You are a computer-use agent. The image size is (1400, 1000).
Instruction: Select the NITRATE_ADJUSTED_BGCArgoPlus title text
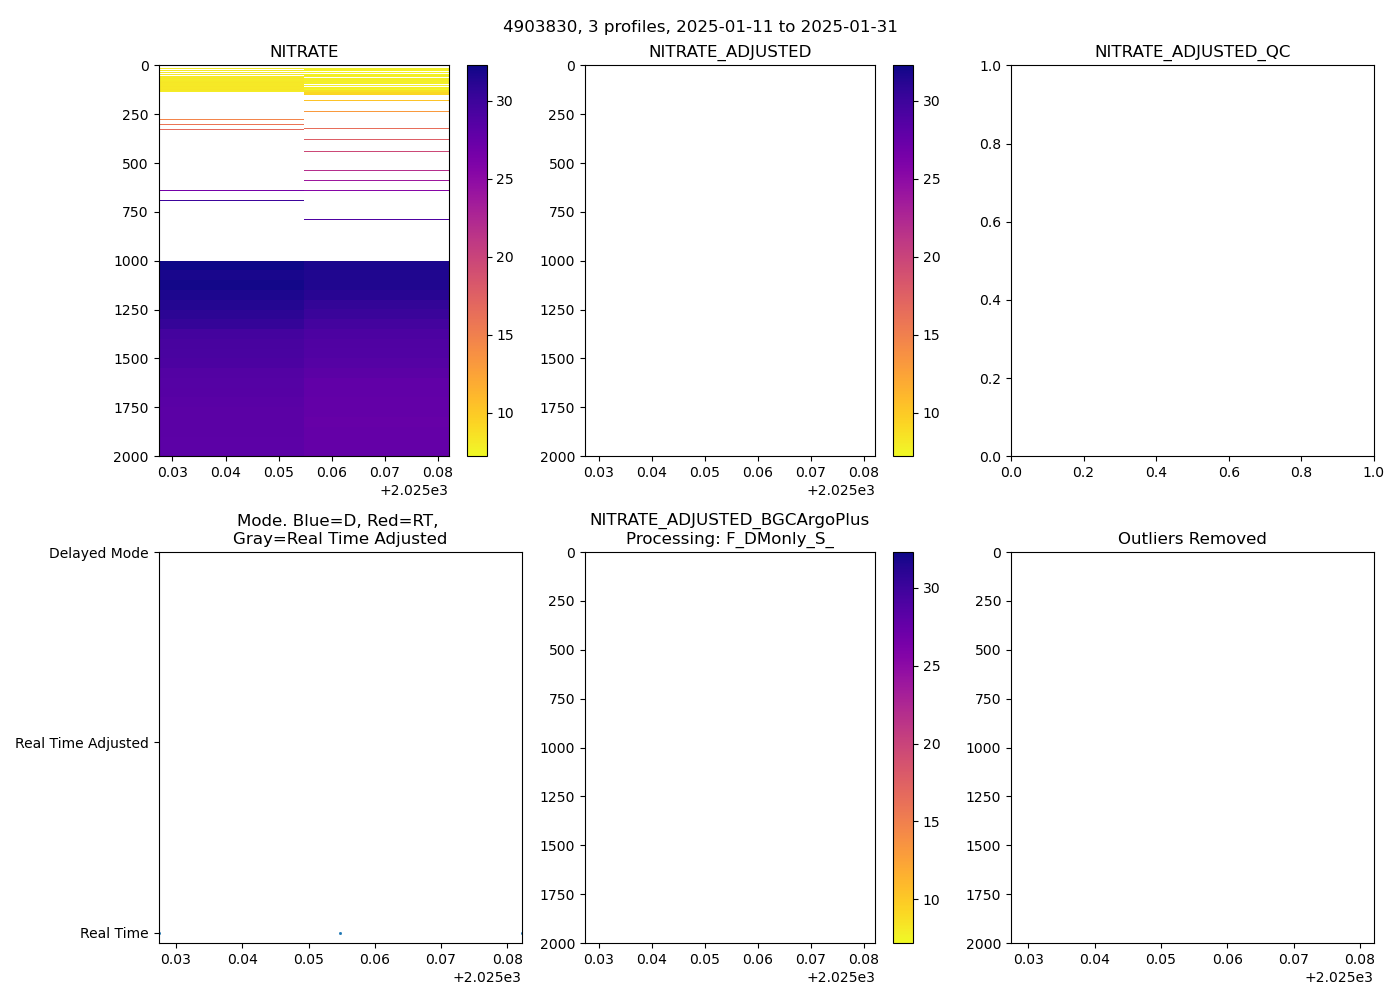(x=729, y=520)
